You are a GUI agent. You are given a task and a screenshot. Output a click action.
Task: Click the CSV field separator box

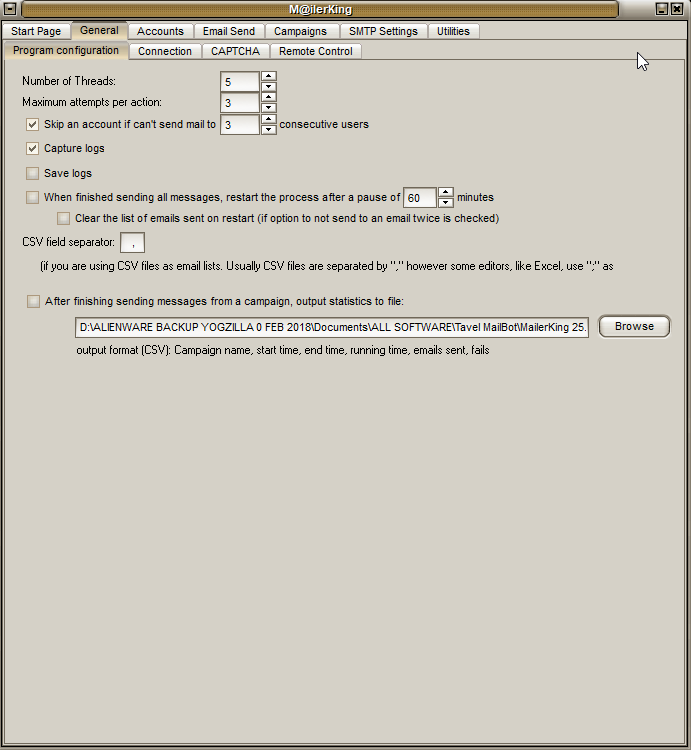pos(132,243)
